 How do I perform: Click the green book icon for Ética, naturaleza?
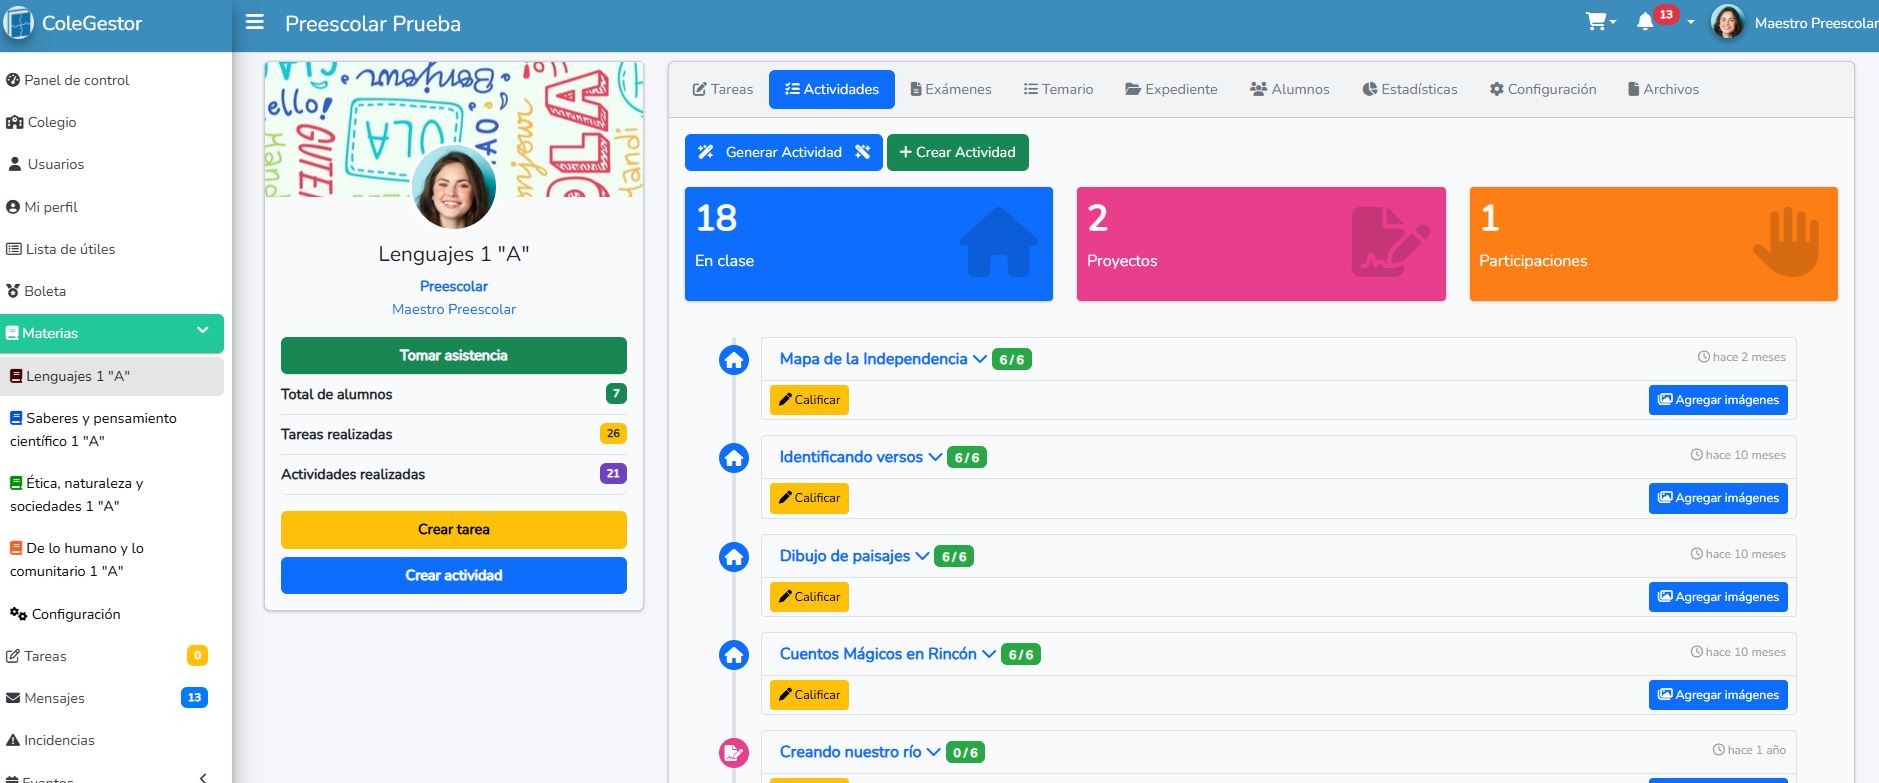16,483
